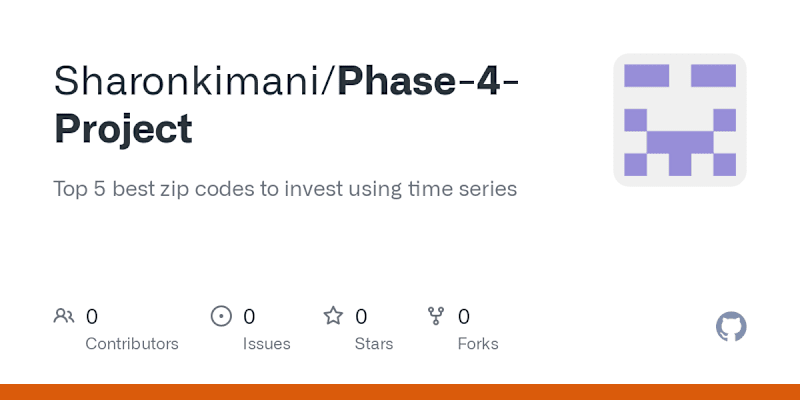Click the Stars label
This screenshot has width=800, height=400.
(x=374, y=344)
